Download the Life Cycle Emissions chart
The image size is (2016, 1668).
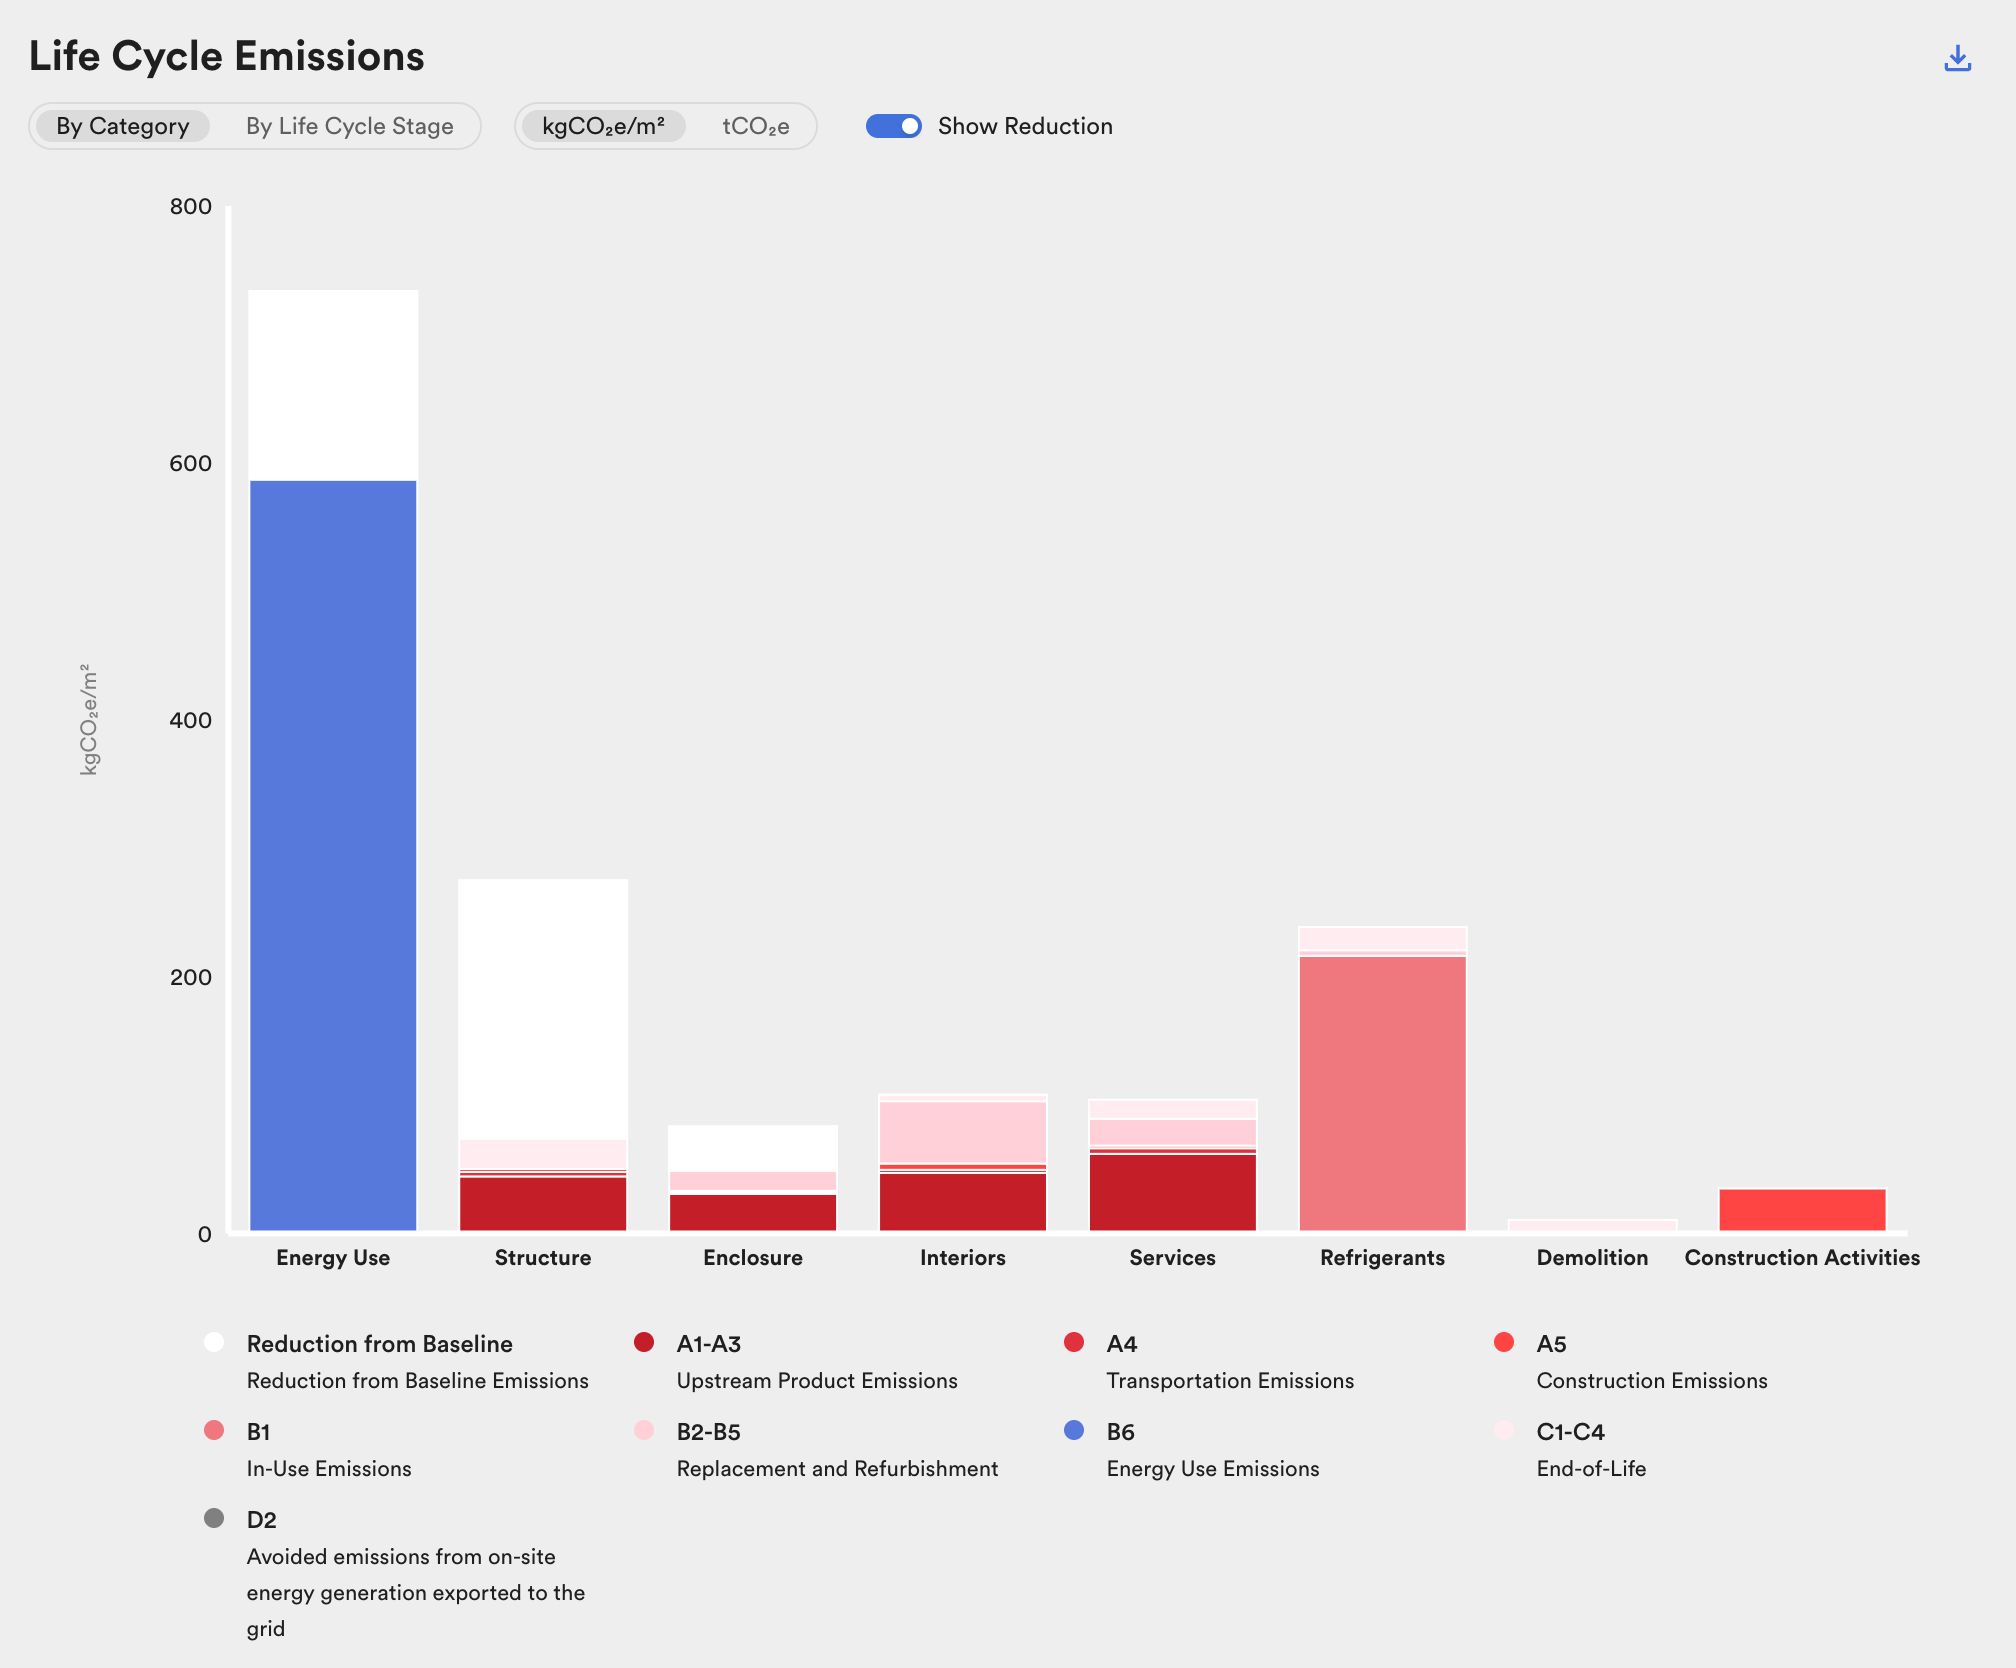click(x=1957, y=59)
